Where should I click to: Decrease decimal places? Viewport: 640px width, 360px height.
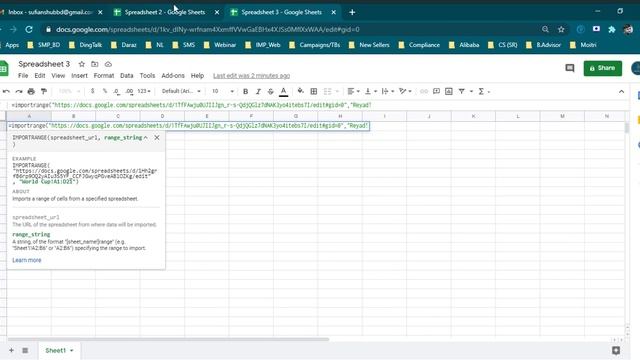[x=117, y=91]
